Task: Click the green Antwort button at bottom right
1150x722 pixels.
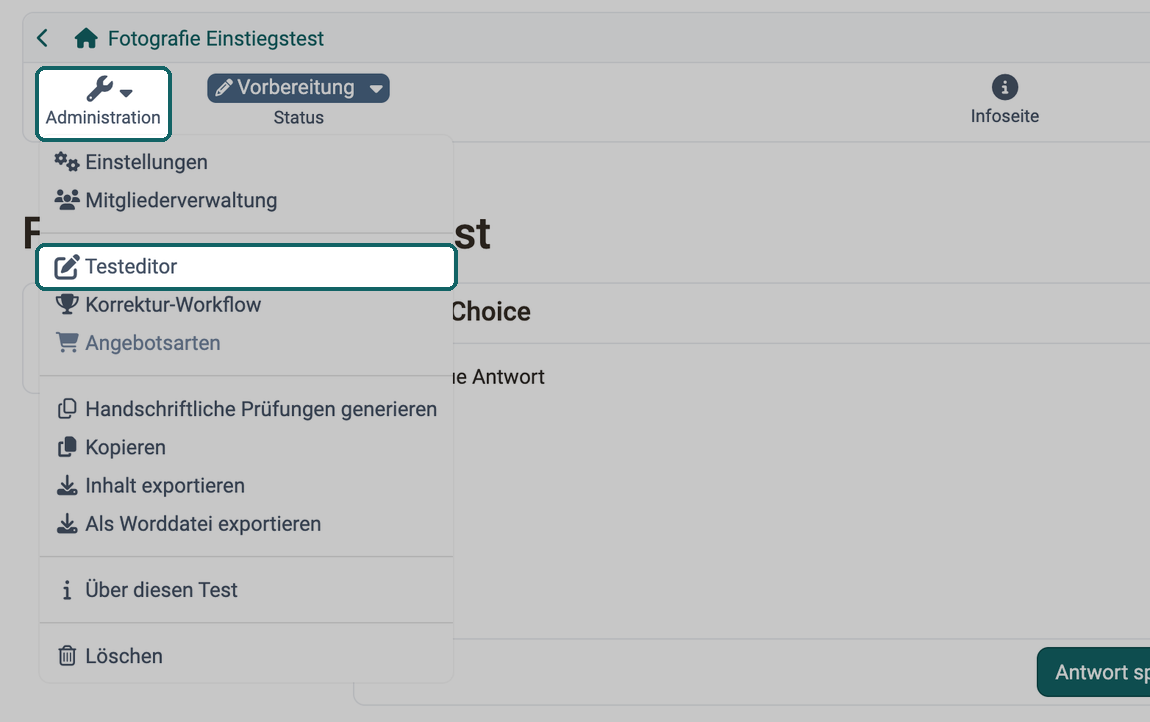Action: (1094, 672)
